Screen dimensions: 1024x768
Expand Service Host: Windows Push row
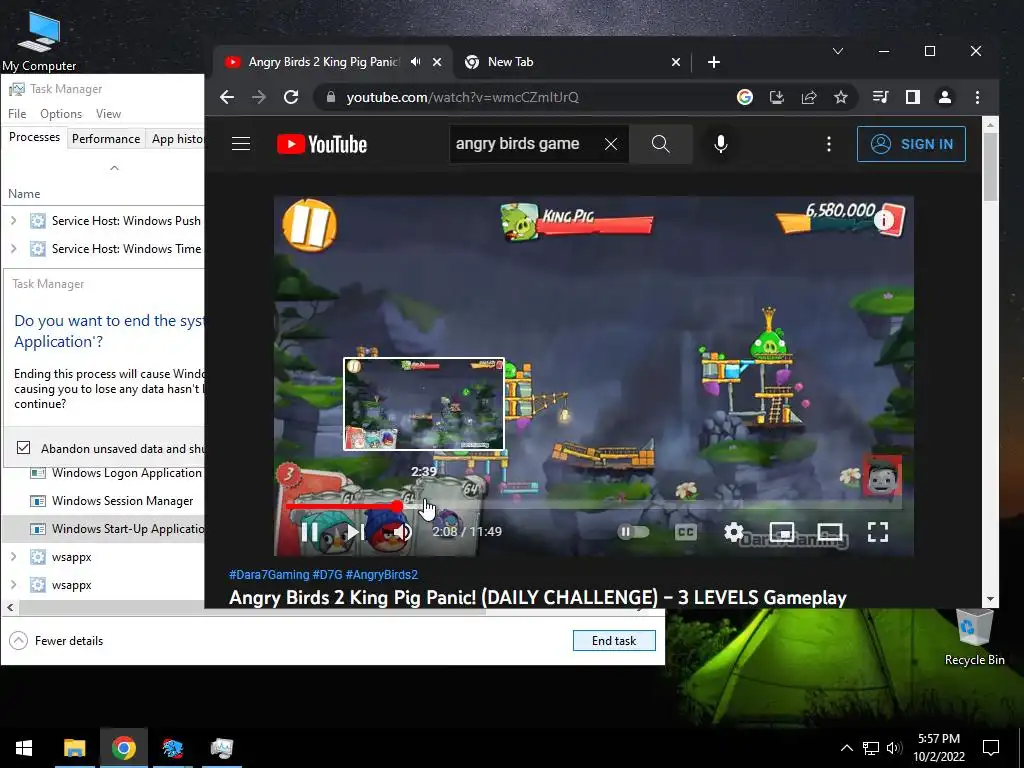pos(13,221)
